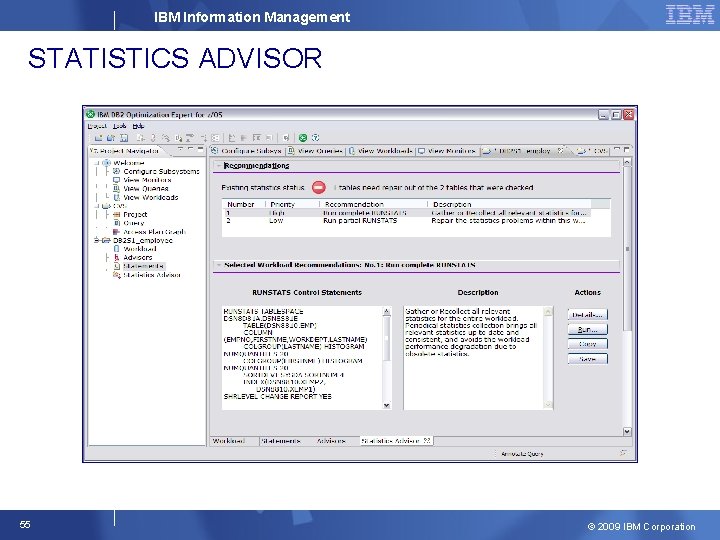Click the Details... action button
720x540 pixels.
click(587, 315)
